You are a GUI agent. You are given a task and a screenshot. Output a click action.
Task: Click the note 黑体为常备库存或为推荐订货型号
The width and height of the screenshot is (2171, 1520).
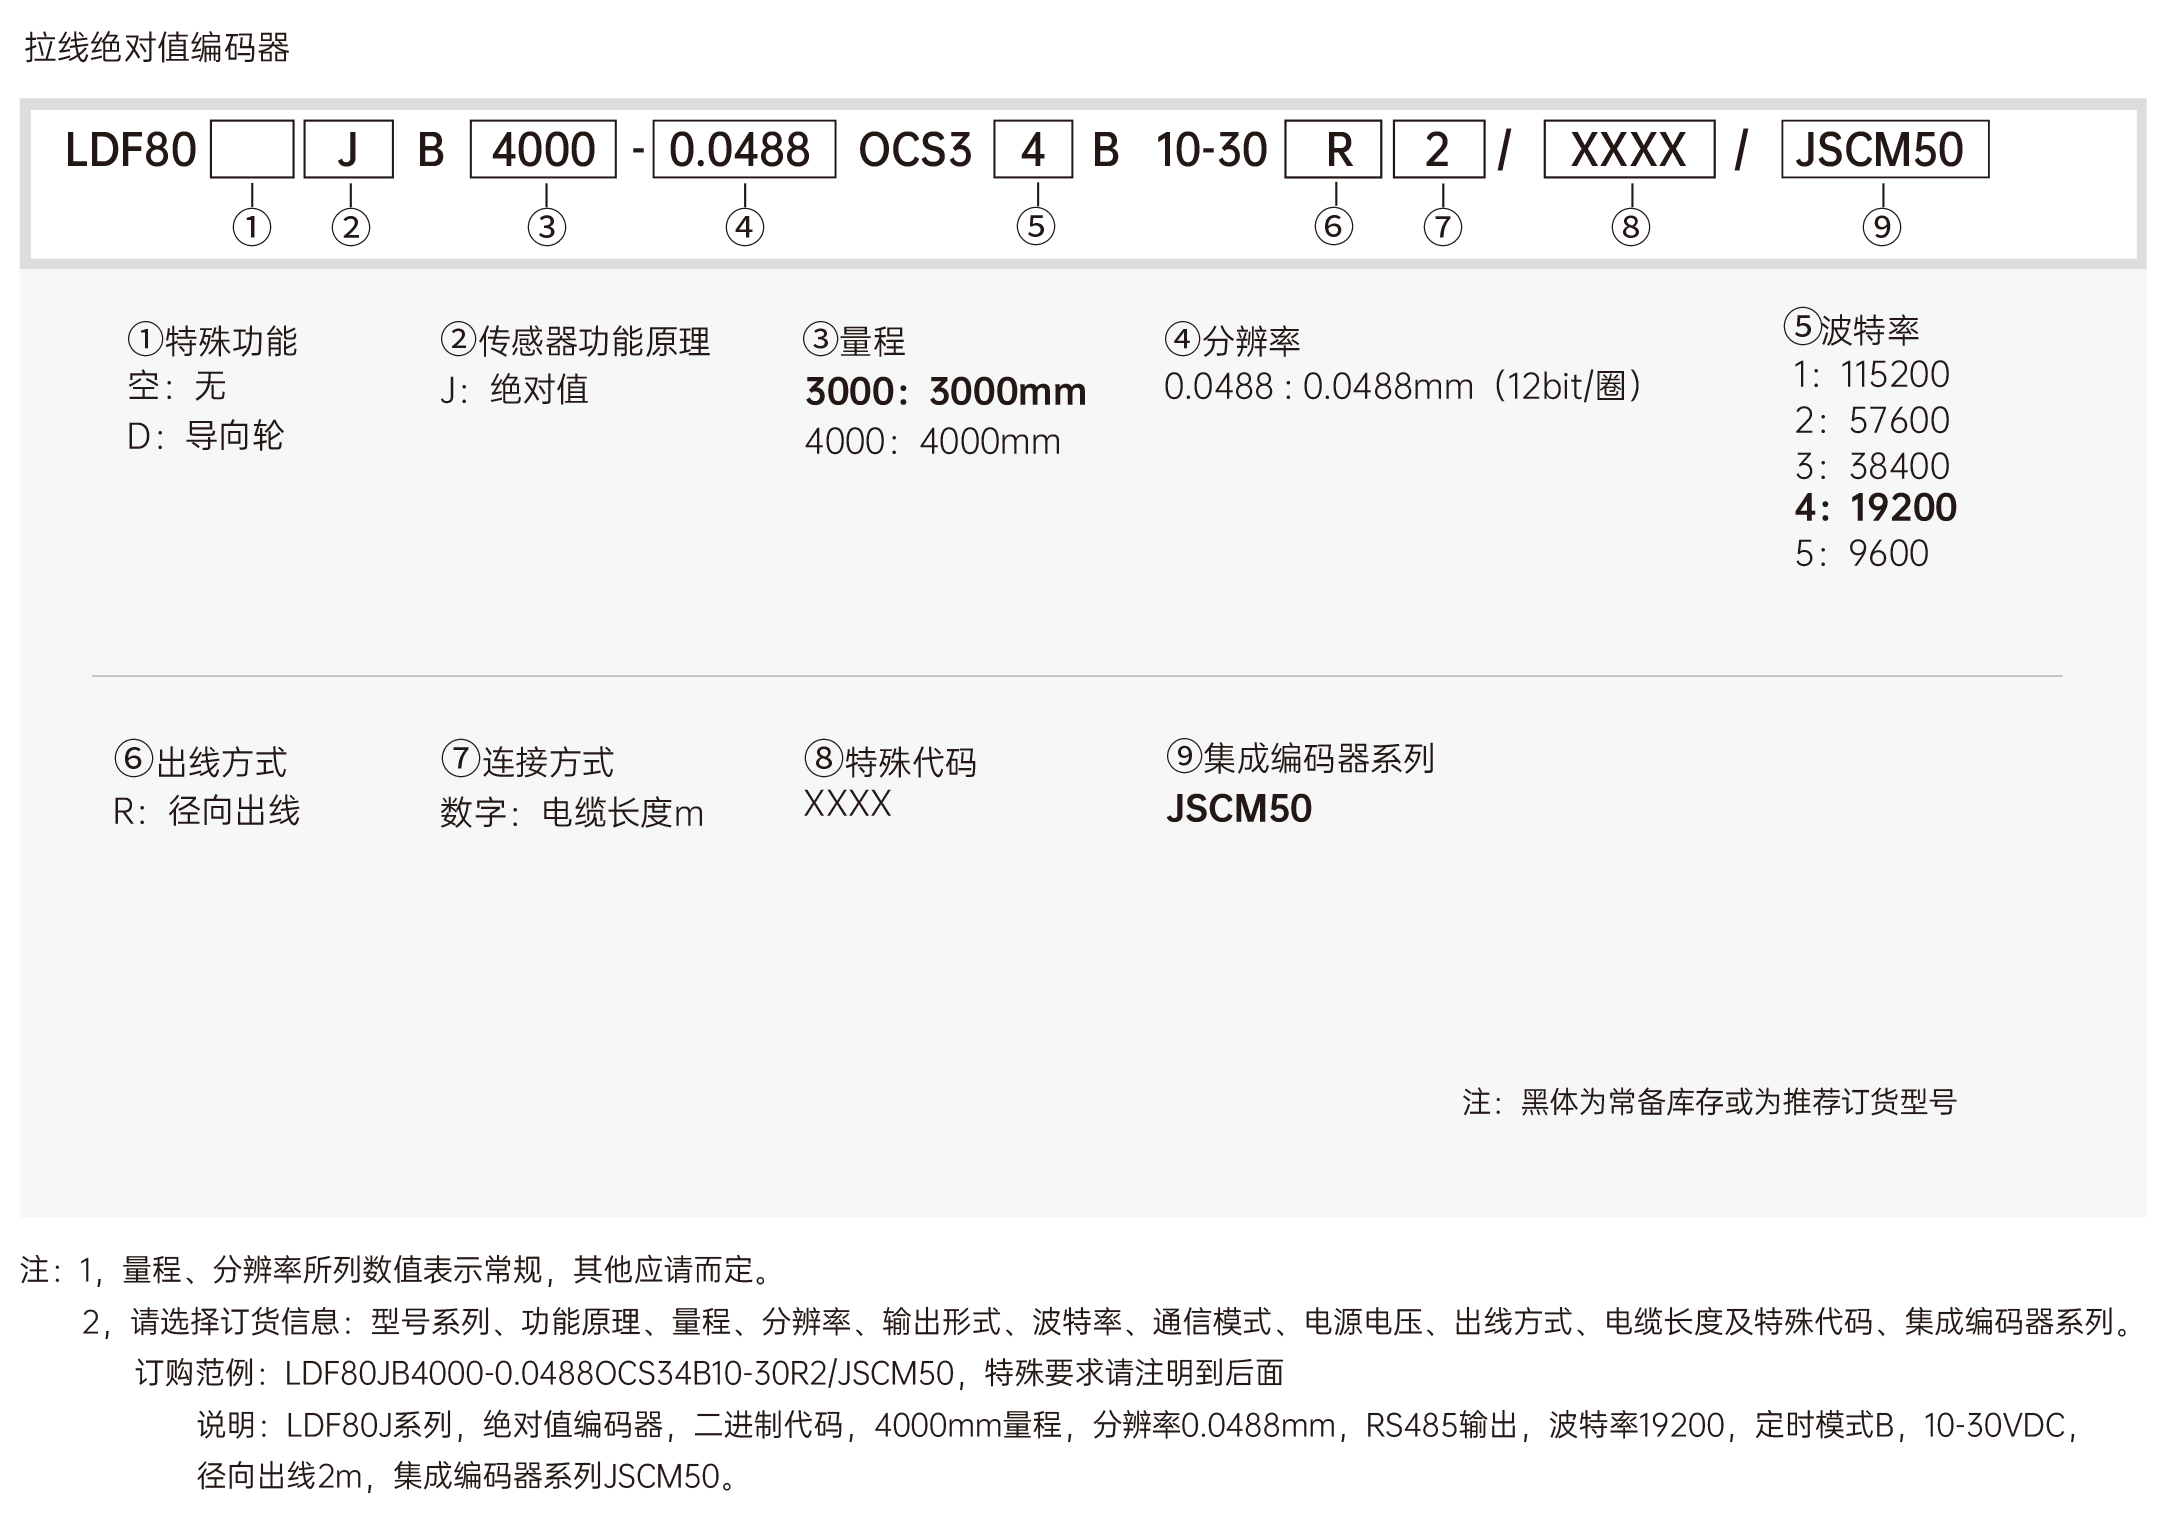click(1709, 1102)
